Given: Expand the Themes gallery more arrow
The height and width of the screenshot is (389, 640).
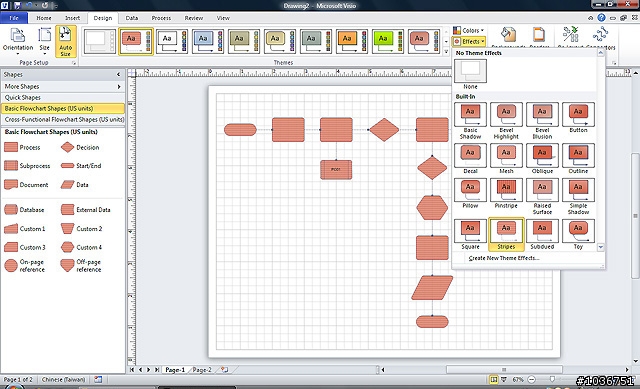Looking at the screenshot, I should pos(446,51).
